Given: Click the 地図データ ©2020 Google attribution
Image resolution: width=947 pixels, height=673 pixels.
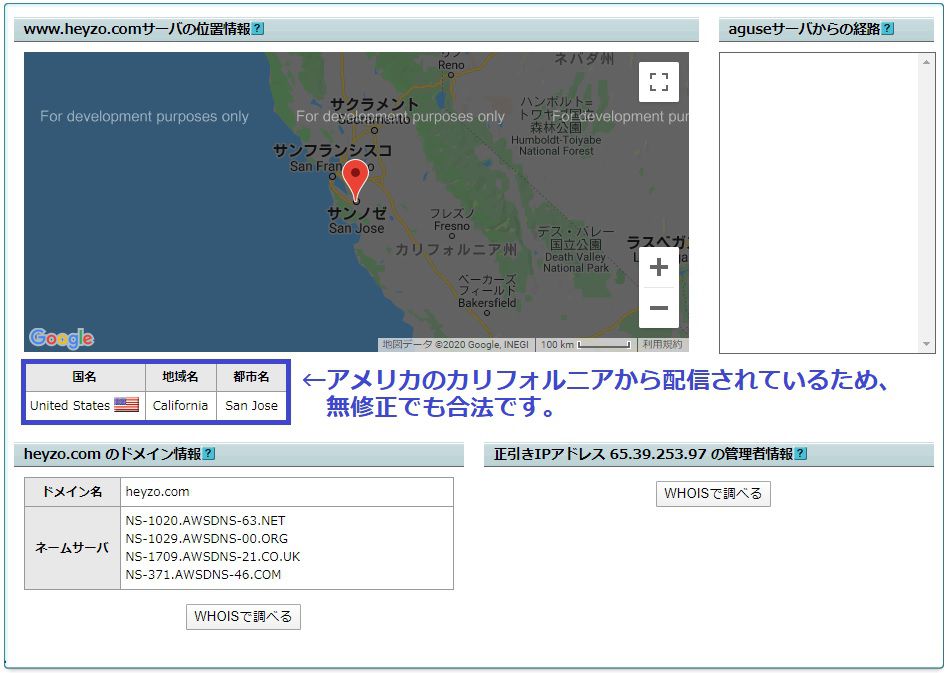Looking at the screenshot, I should [x=455, y=344].
